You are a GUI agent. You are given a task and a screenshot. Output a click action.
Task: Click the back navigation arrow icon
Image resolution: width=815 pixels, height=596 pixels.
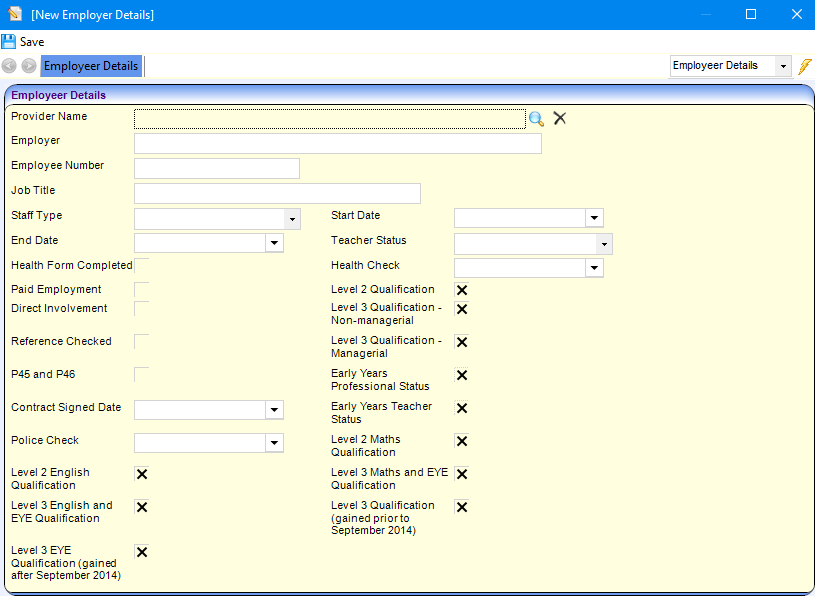click(9, 66)
